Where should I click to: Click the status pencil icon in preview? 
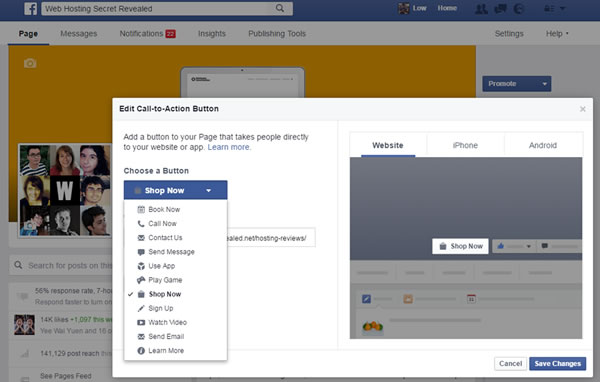(x=367, y=299)
